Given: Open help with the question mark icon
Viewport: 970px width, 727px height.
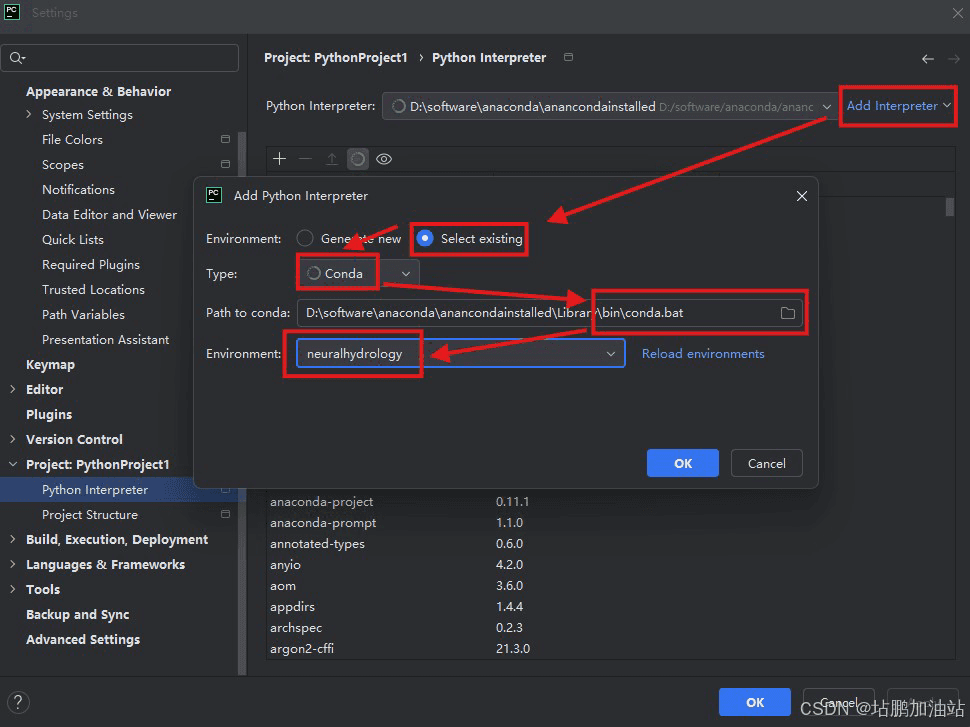Looking at the screenshot, I should click(x=18, y=702).
